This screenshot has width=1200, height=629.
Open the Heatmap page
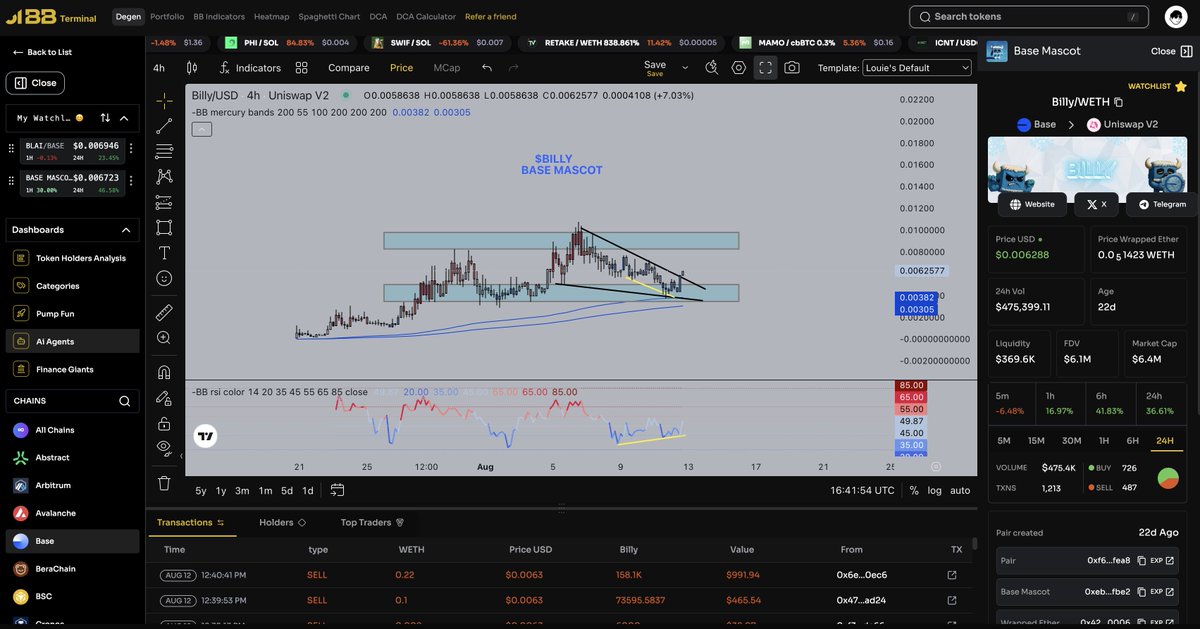pyautogui.click(x=270, y=16)
